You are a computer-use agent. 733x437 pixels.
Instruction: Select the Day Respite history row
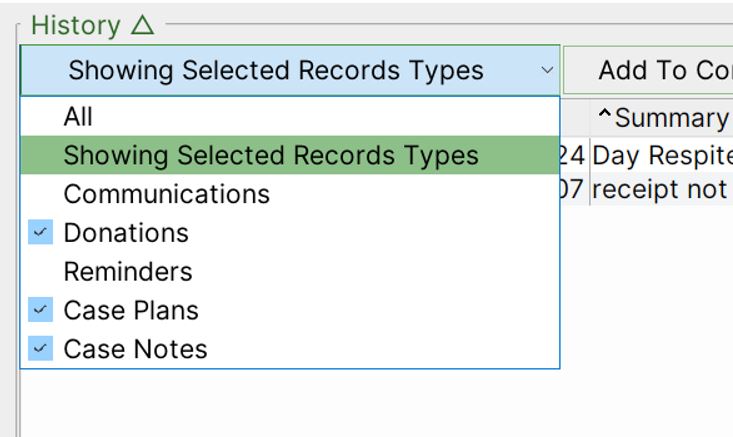[x=662, y=155]
